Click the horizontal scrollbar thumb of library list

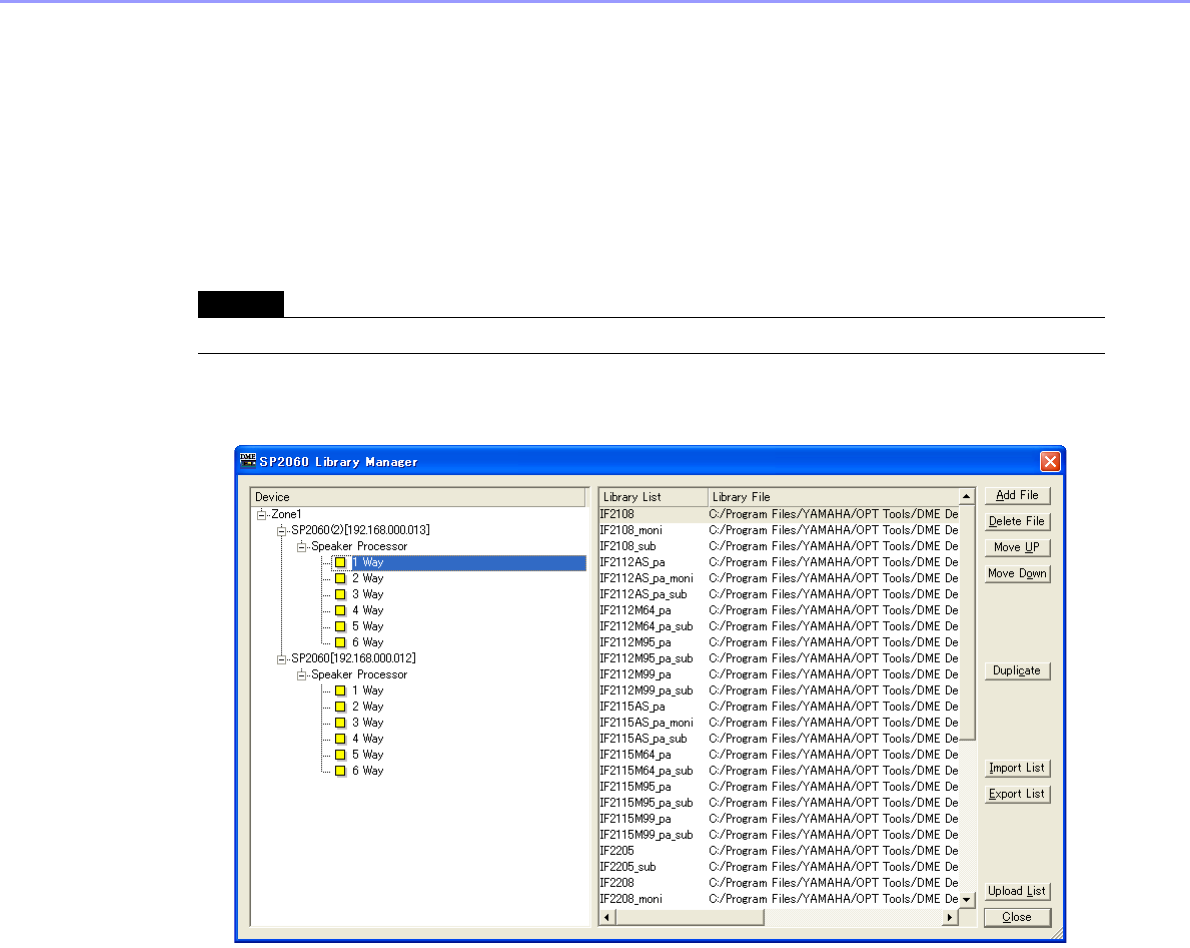pos(690,918)
